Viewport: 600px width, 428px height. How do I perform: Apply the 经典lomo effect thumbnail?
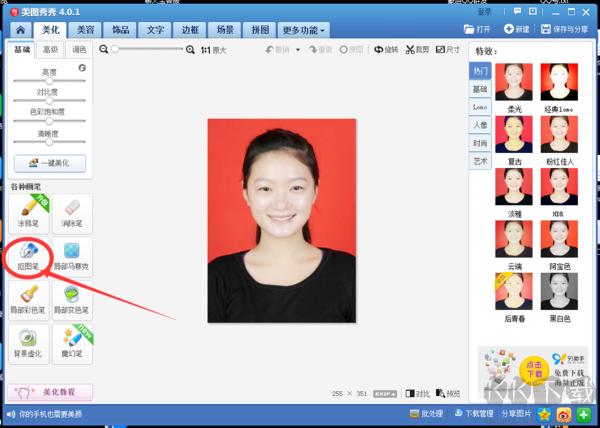point(559,82)
